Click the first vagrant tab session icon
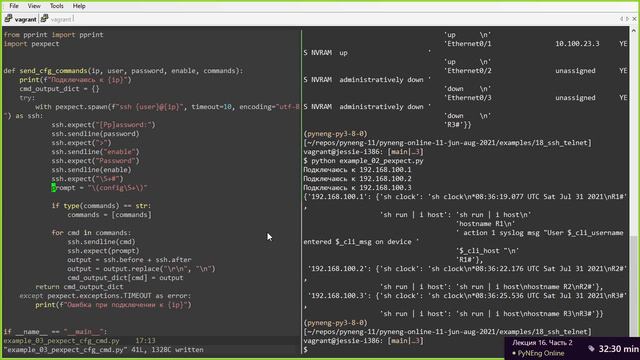This screenshot has height=360, width=640. pos(8,19)
